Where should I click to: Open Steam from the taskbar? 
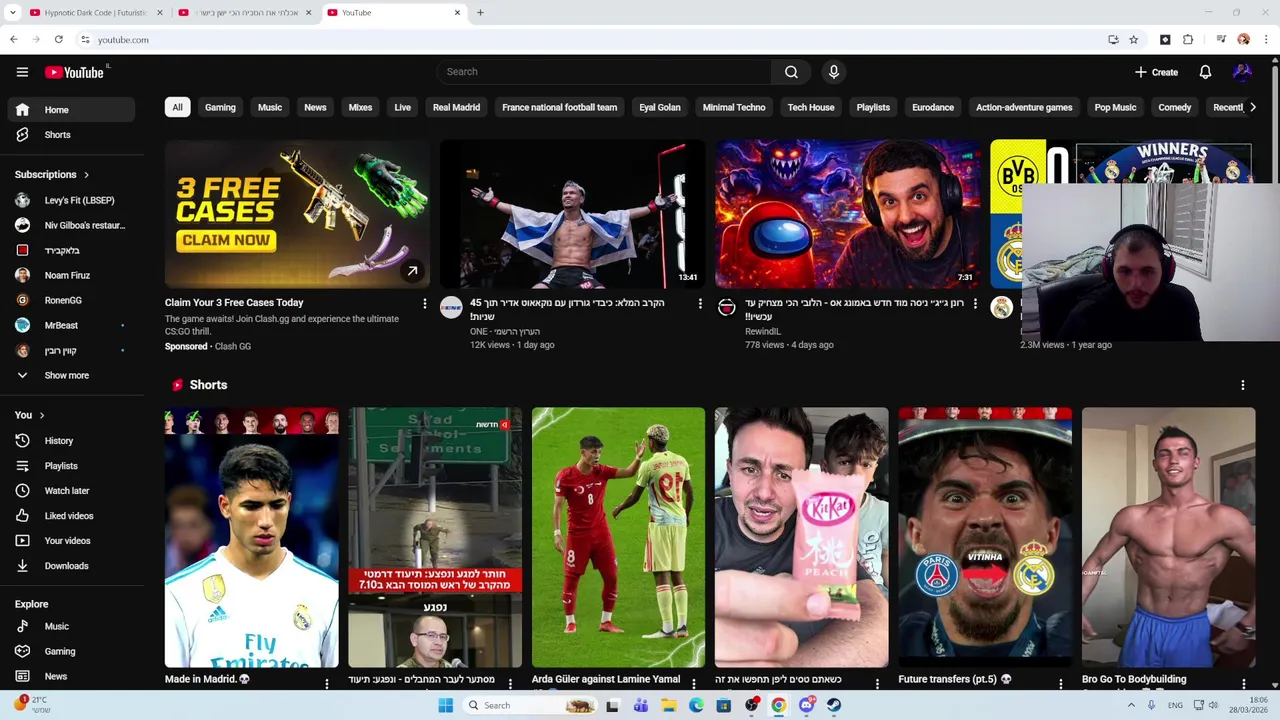point(834,705)
